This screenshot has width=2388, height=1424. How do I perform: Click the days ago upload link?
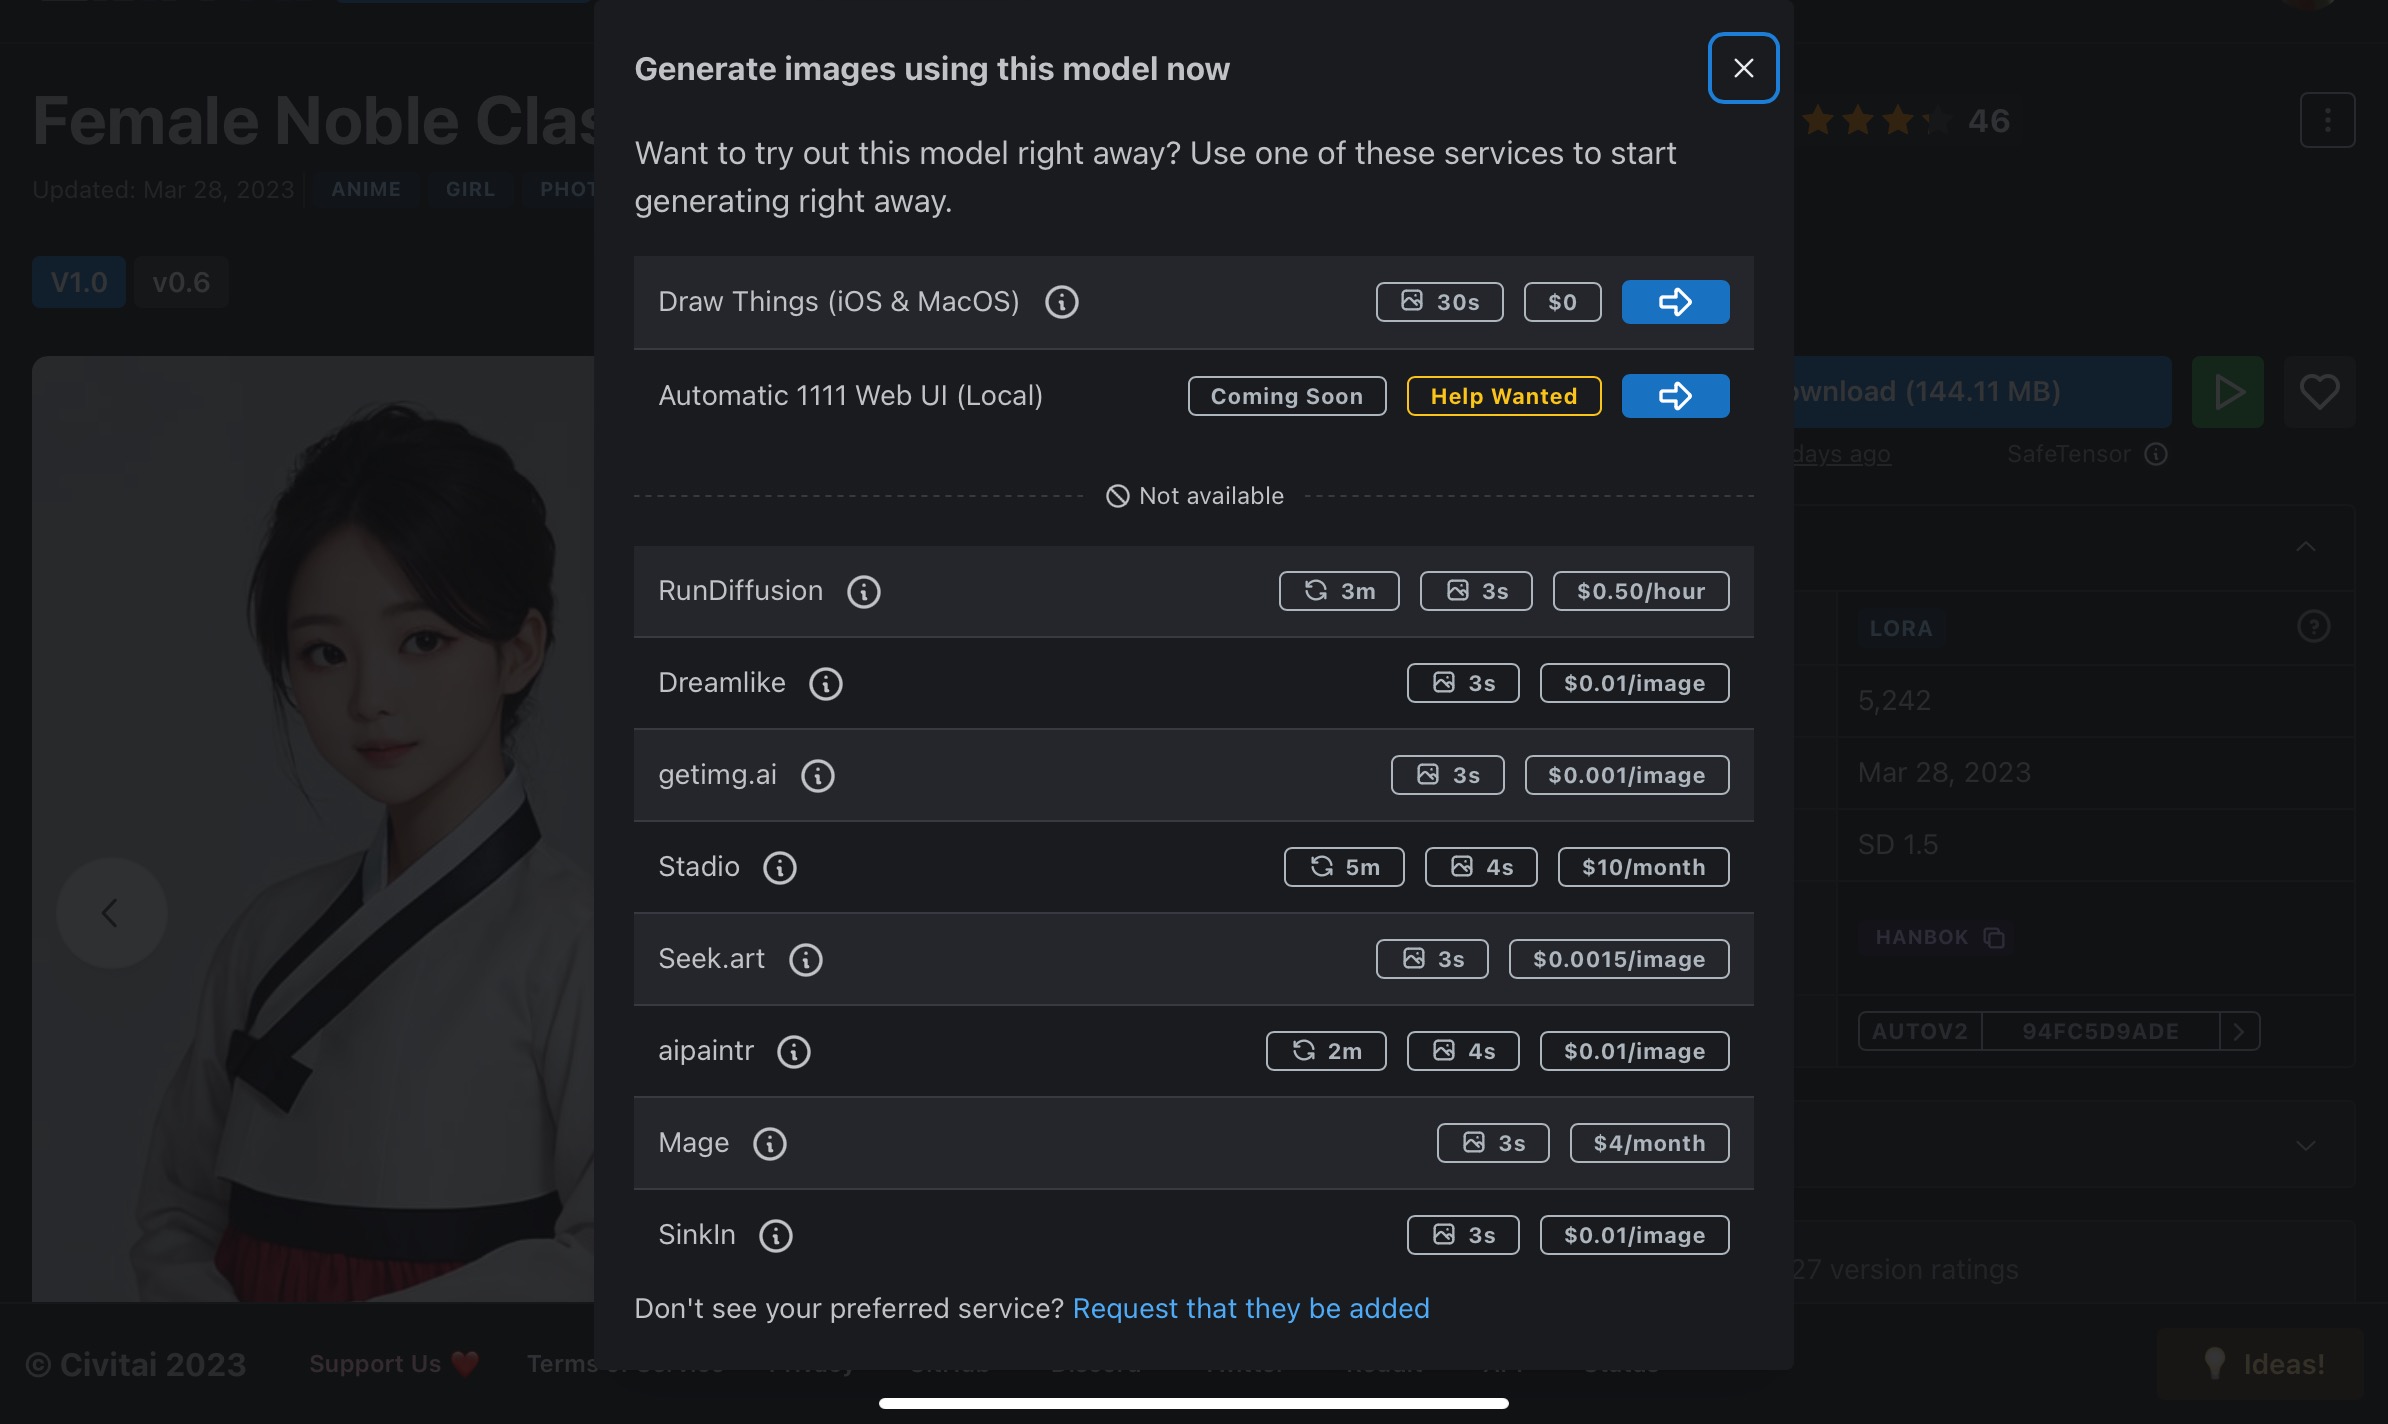coord(1841,454)
